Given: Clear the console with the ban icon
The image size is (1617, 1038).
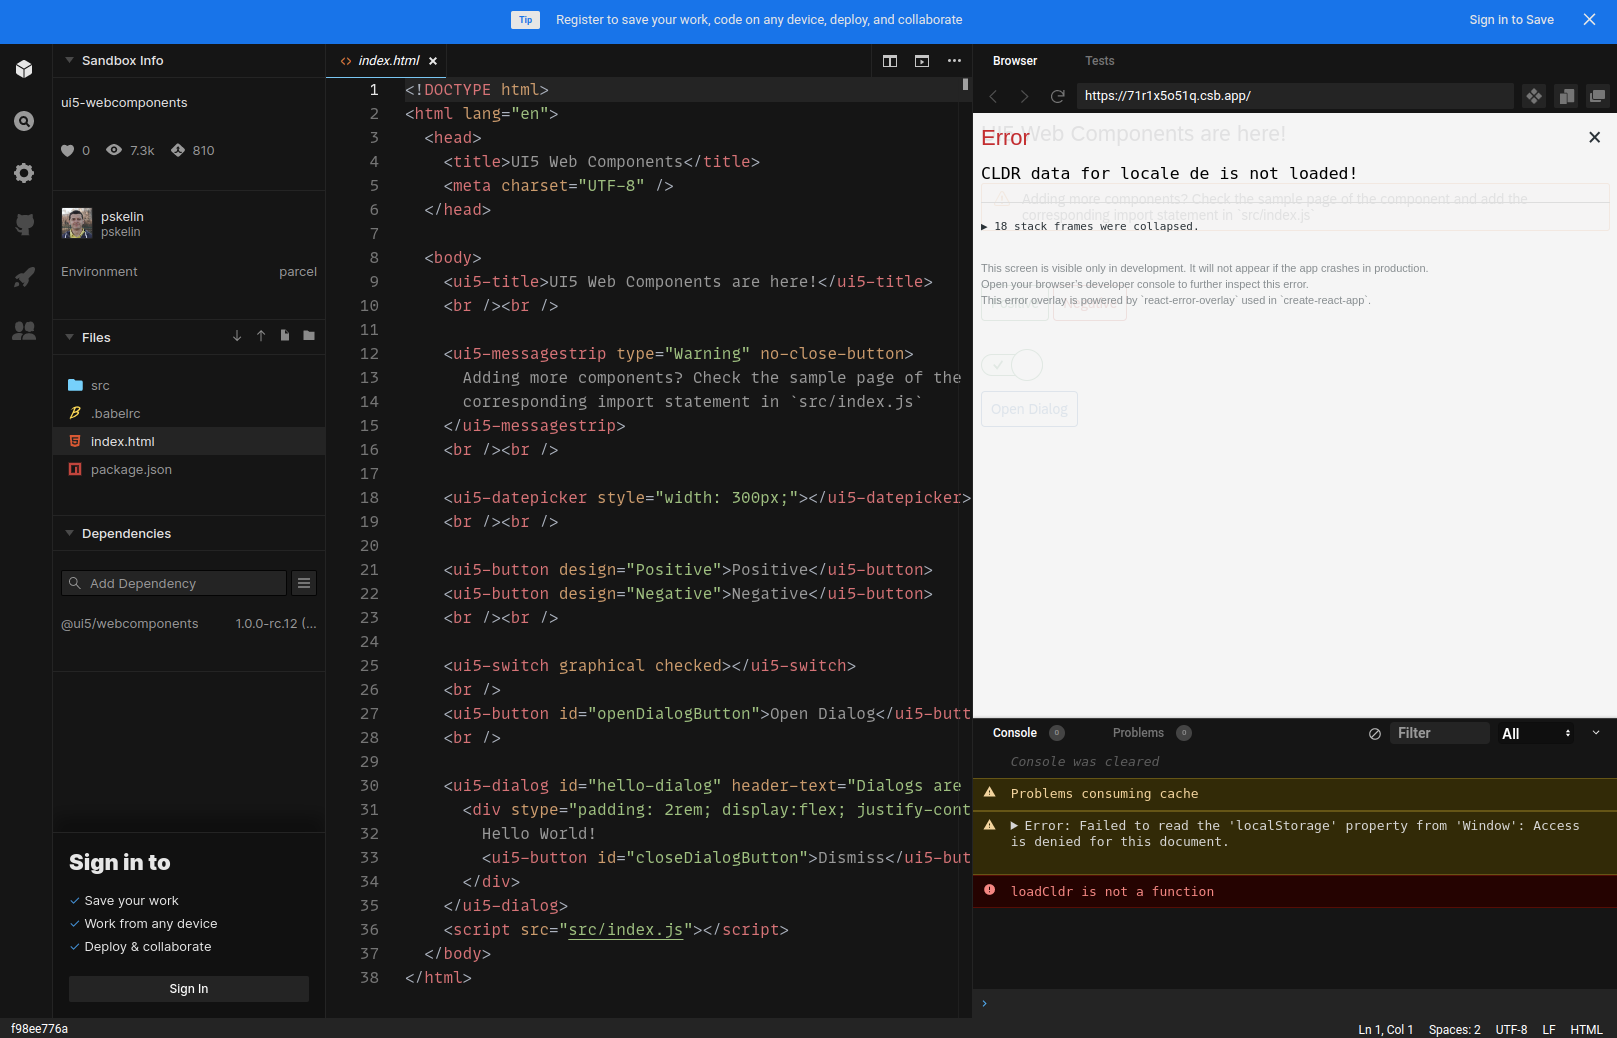Looking at the screenshot, I should [1373, 733].
